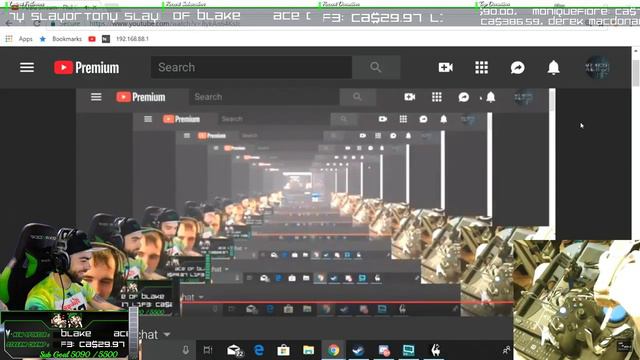The height and width of the screenshot is (360, 640).
Task: Click the second nested Create camera icon
Action: tap(409, 97)
